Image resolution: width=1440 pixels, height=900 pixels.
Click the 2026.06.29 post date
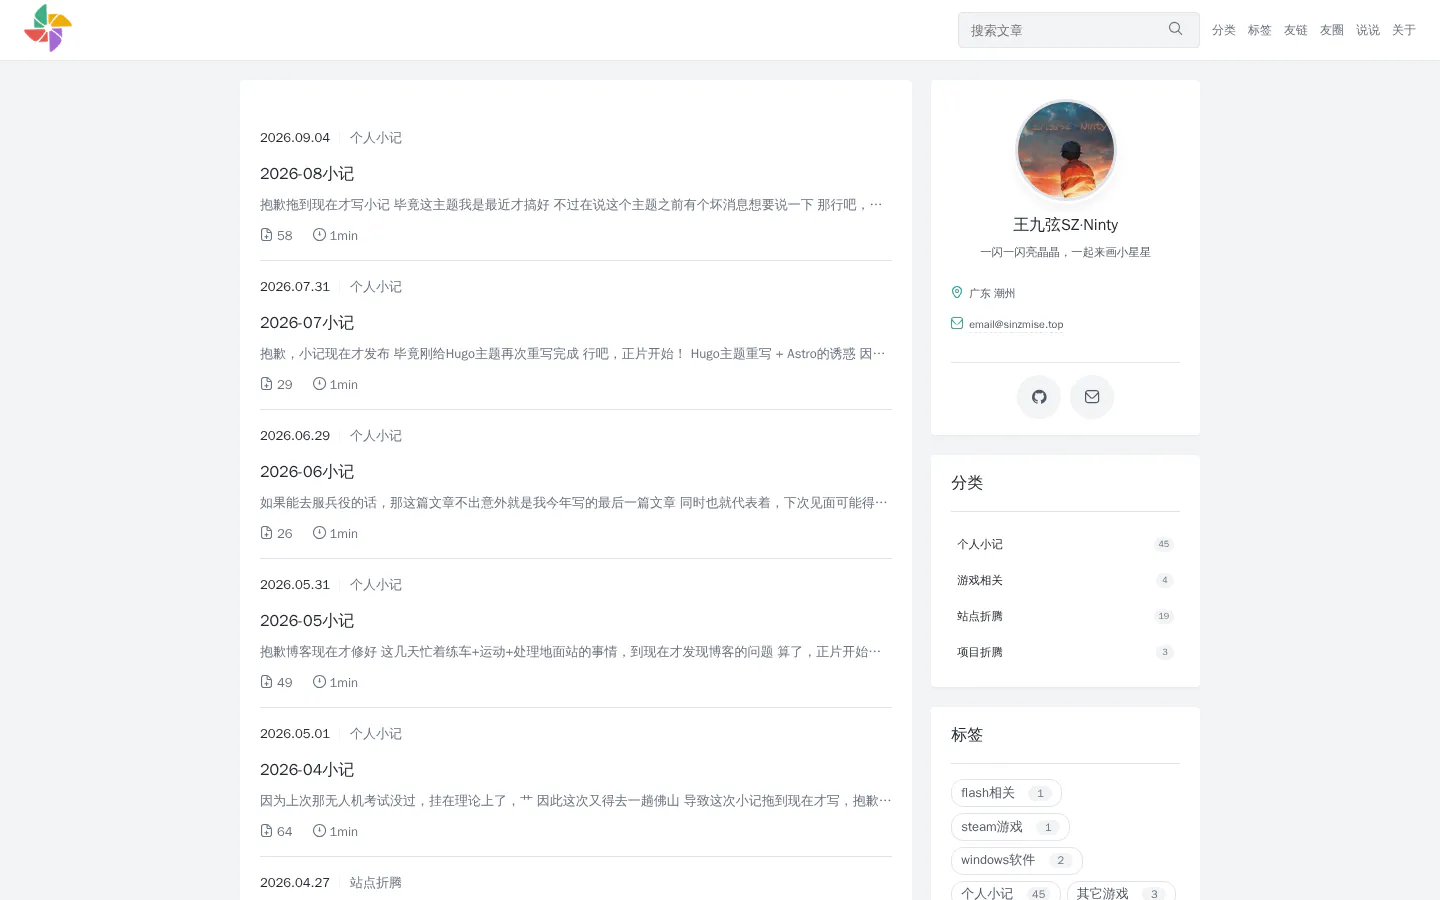[295, 436]
